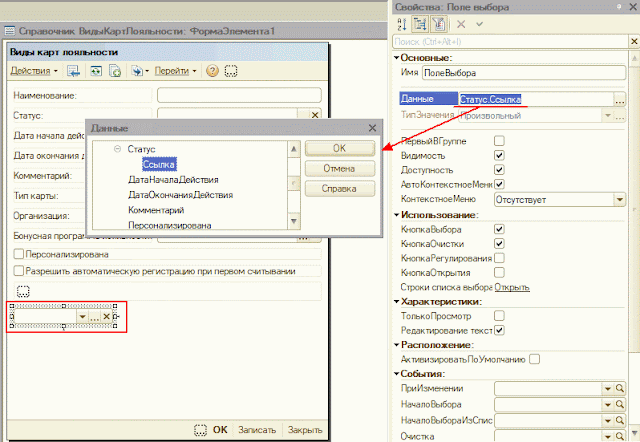
Task: Clear the properties search field
Action: (x=634, y=42)
